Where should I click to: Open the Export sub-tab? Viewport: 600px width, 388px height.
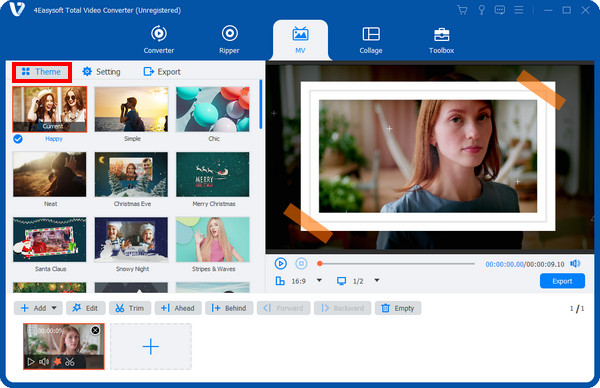pyautogui.click(x=162, y=72)
